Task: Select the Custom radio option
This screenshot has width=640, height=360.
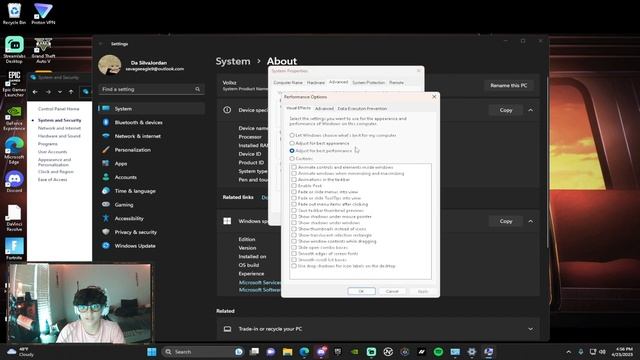Action: point(292,158)
